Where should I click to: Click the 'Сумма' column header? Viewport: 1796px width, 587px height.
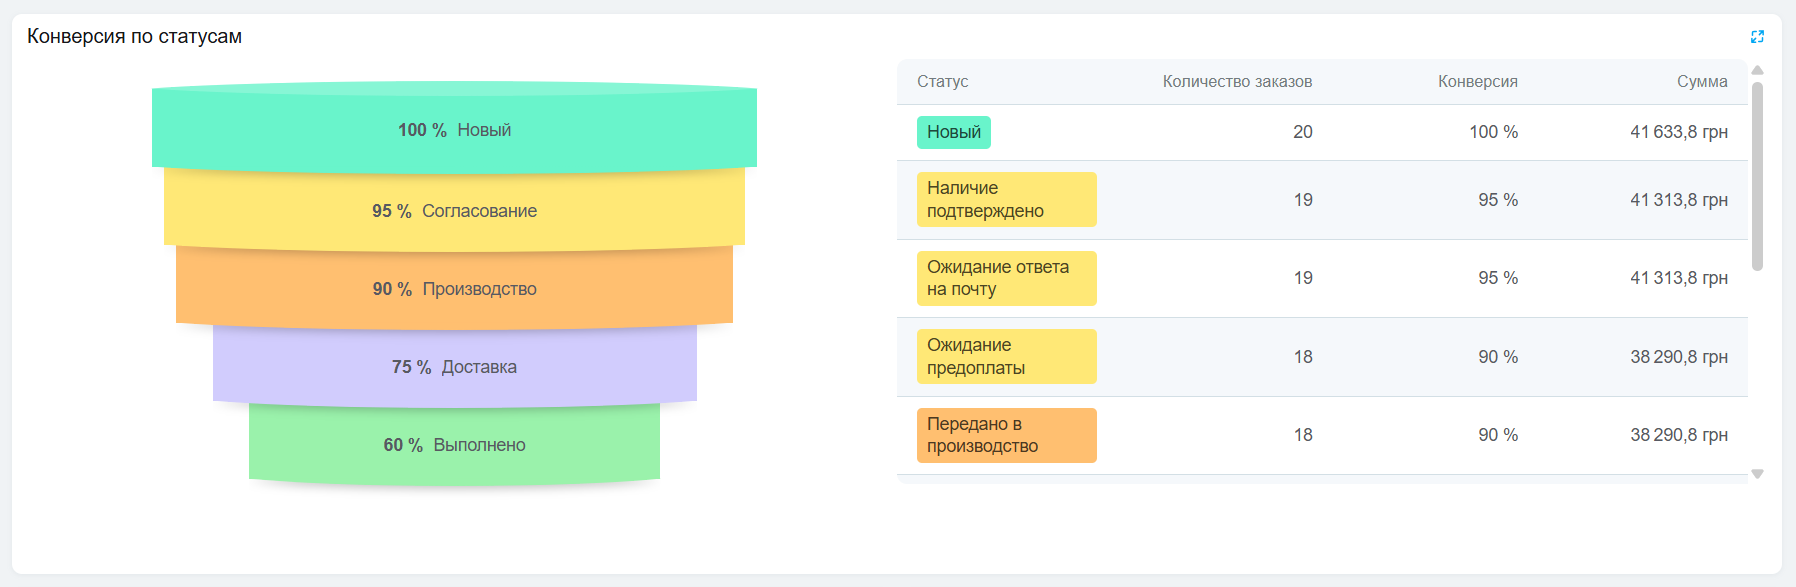point(1702,82)
